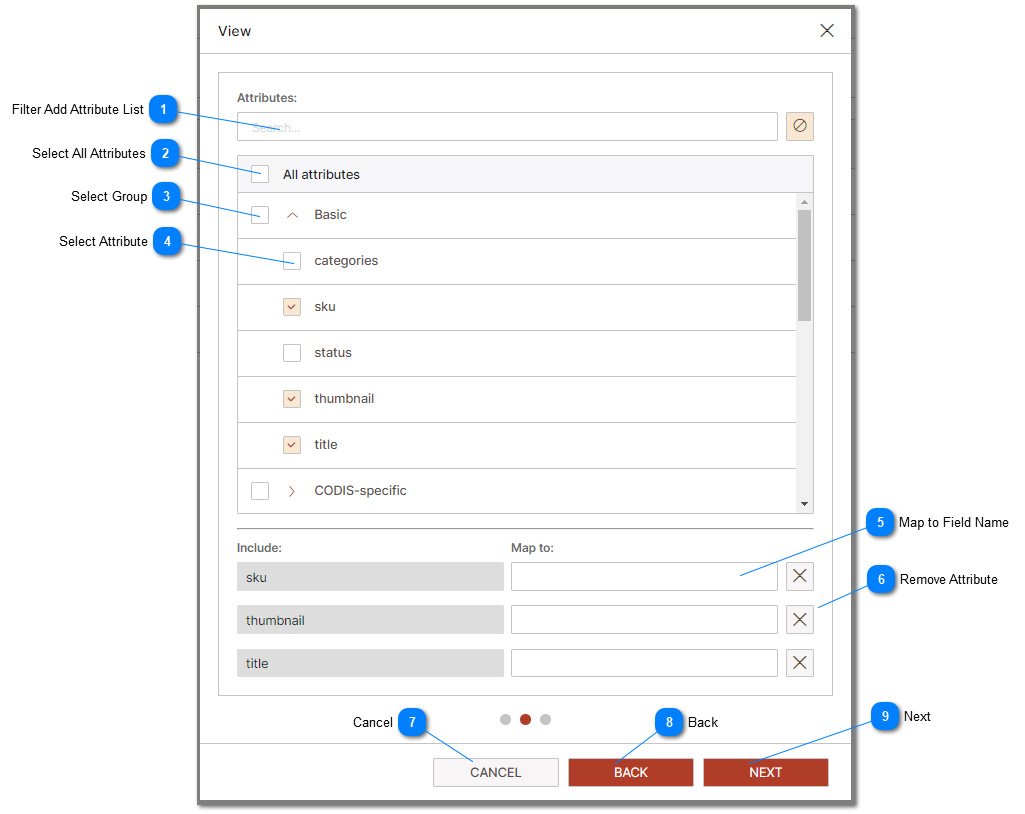This screenshot has width=1025, height=814.
Task: Clear the attribute search filter
Action: coord(799,126)
